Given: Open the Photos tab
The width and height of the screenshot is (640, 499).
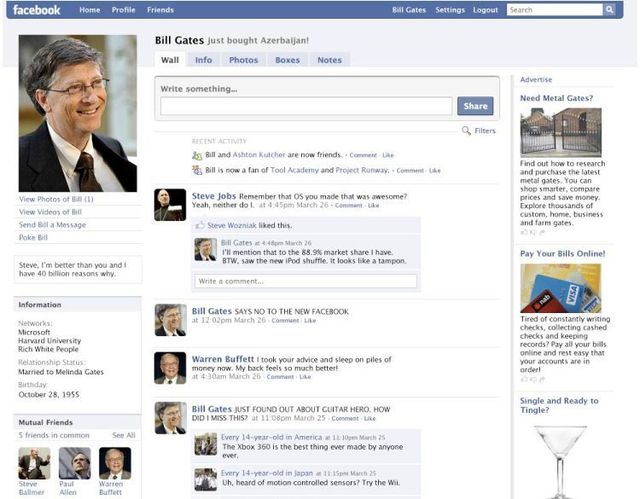Looking at the screenshot, I should coord(243,60).
